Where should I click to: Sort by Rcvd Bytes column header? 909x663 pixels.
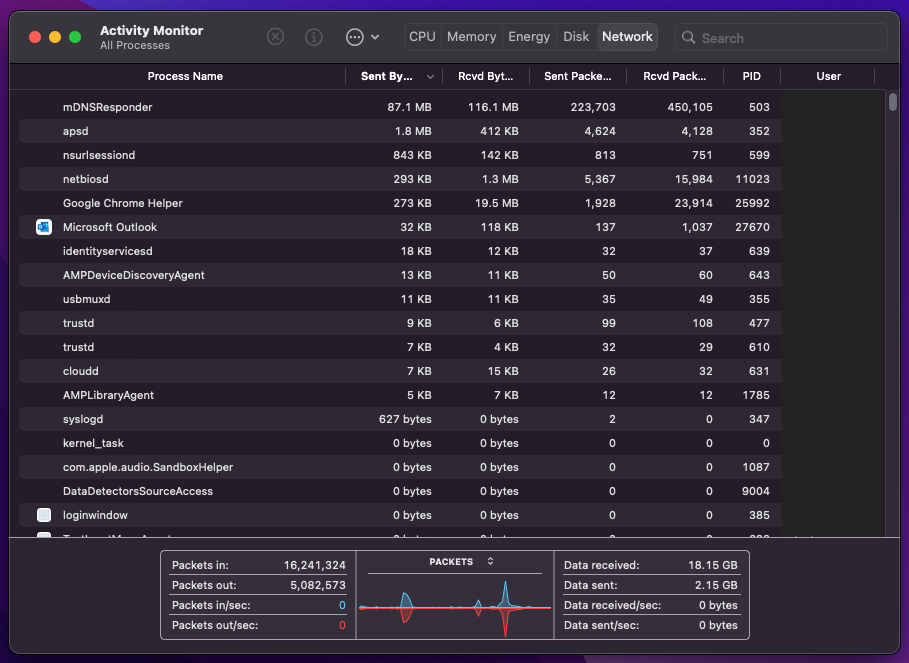tap(485, 76)
